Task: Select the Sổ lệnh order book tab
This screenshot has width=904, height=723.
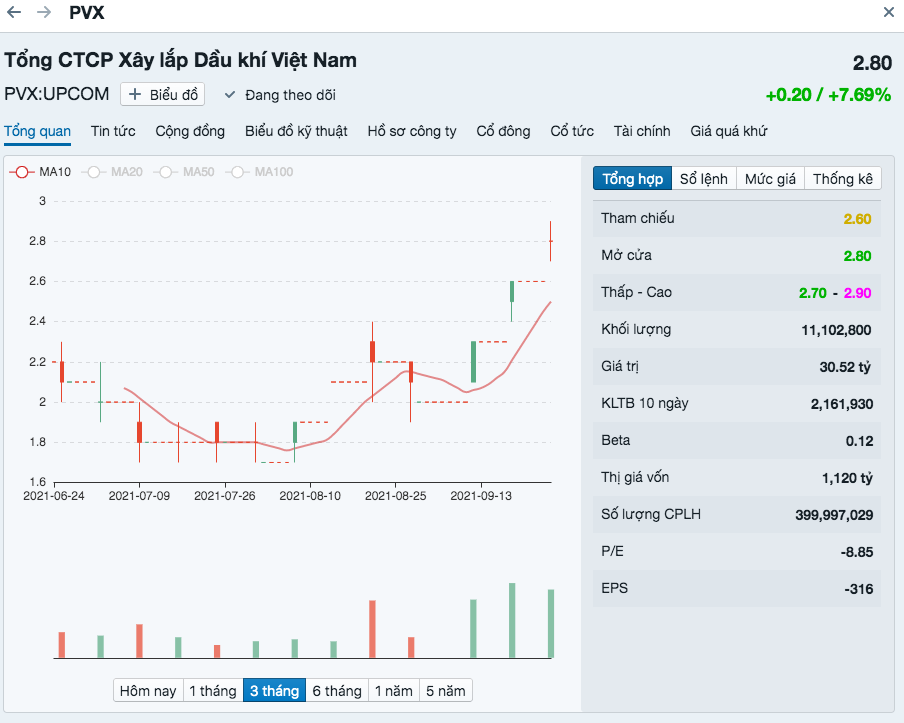Action: [x=704, y=179]
